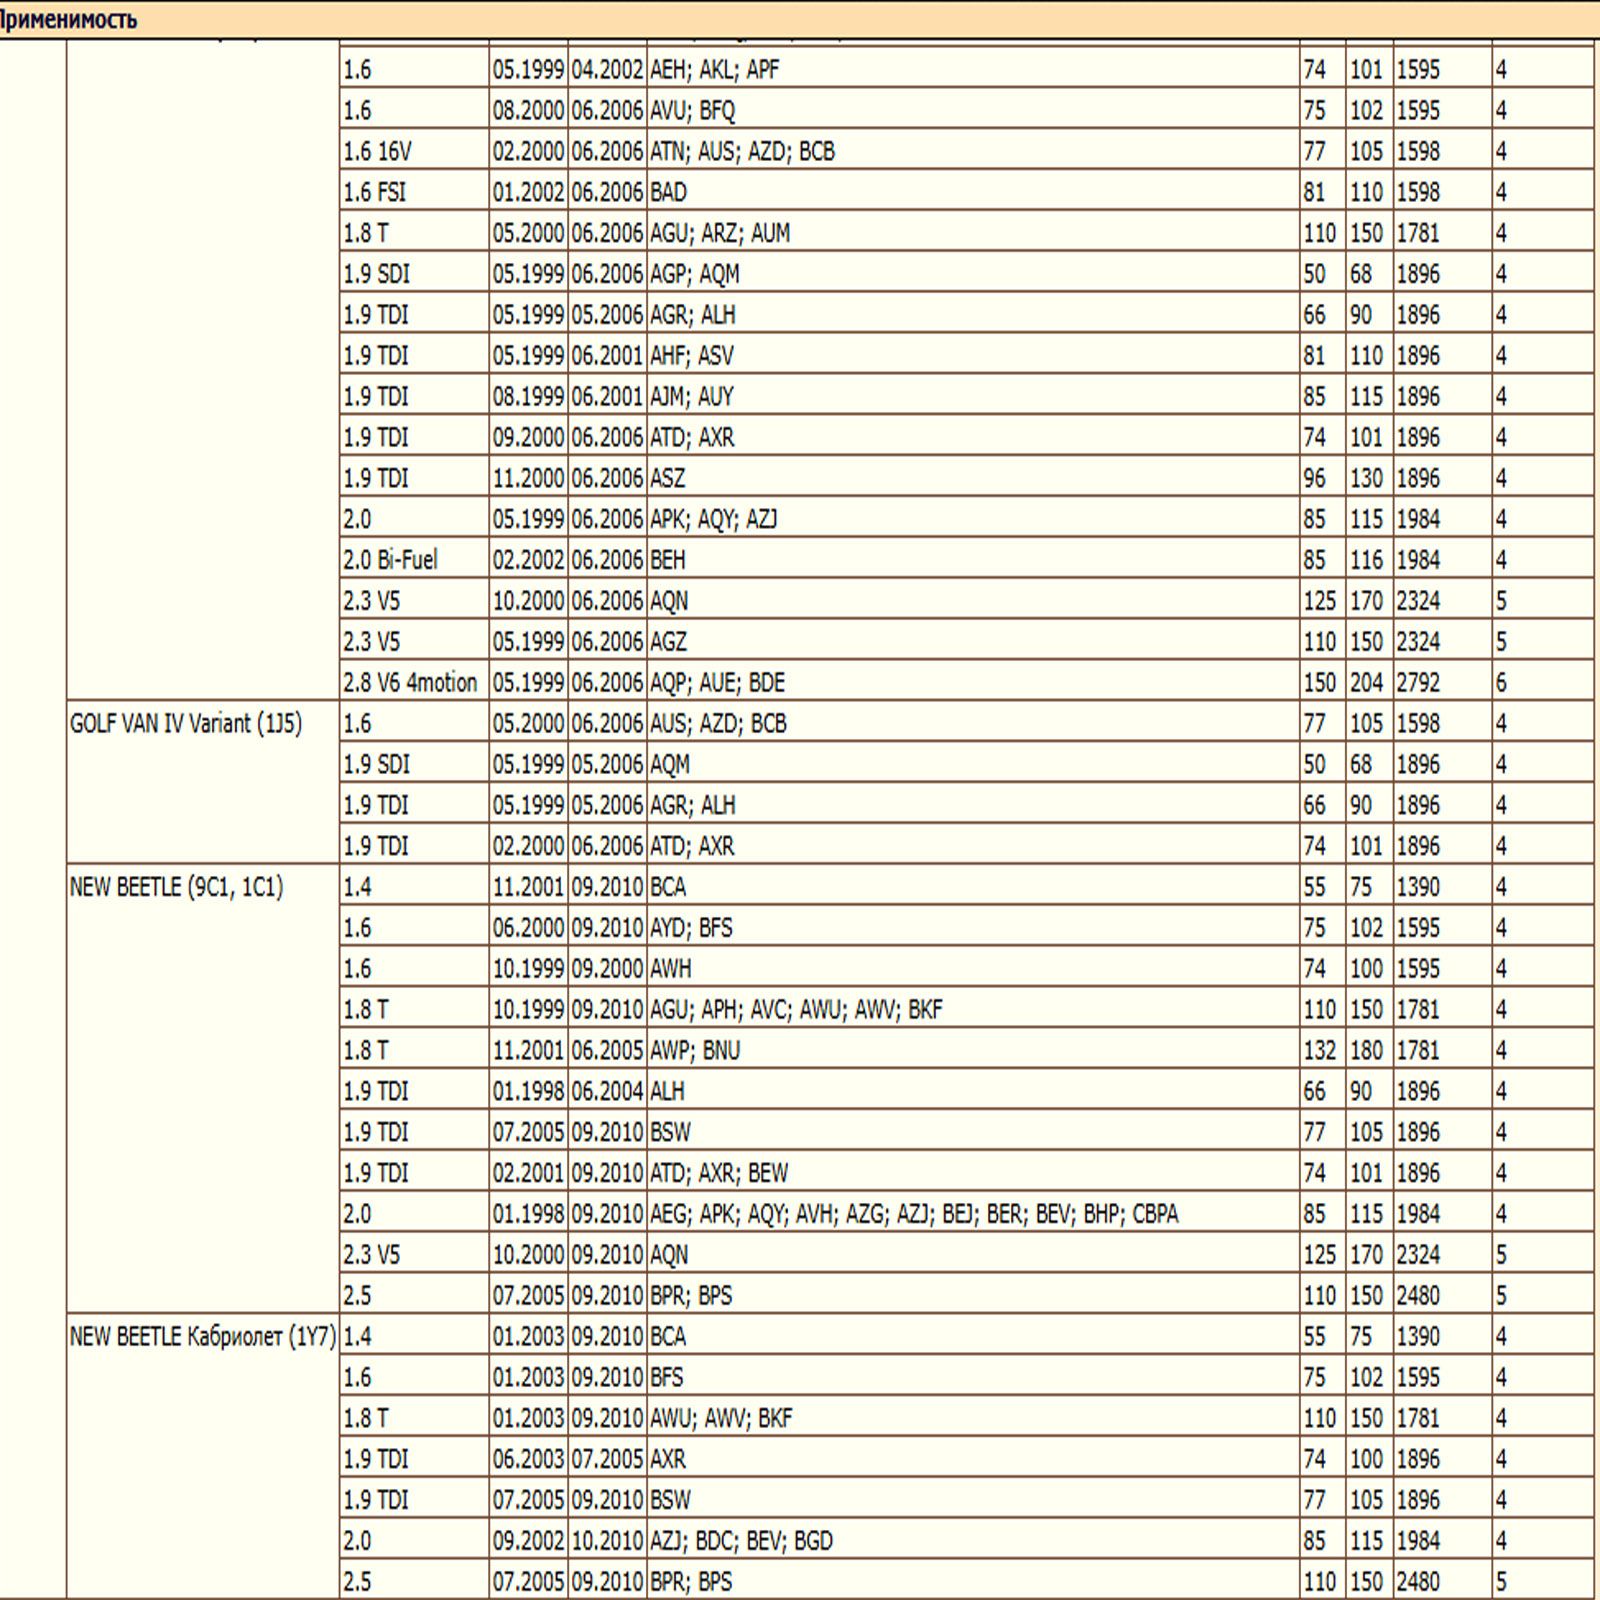Click the 116 horsepower value

[x=1366, y=560]
